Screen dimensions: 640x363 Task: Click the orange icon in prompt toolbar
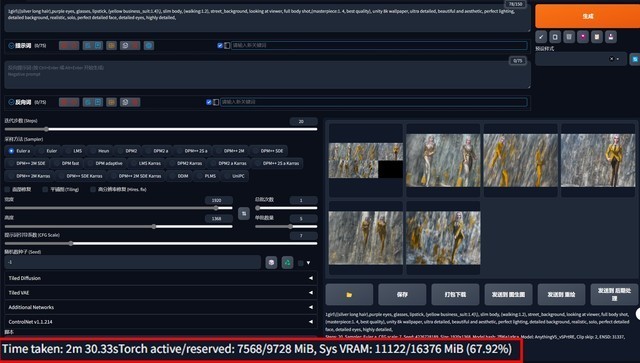[111, 45]
